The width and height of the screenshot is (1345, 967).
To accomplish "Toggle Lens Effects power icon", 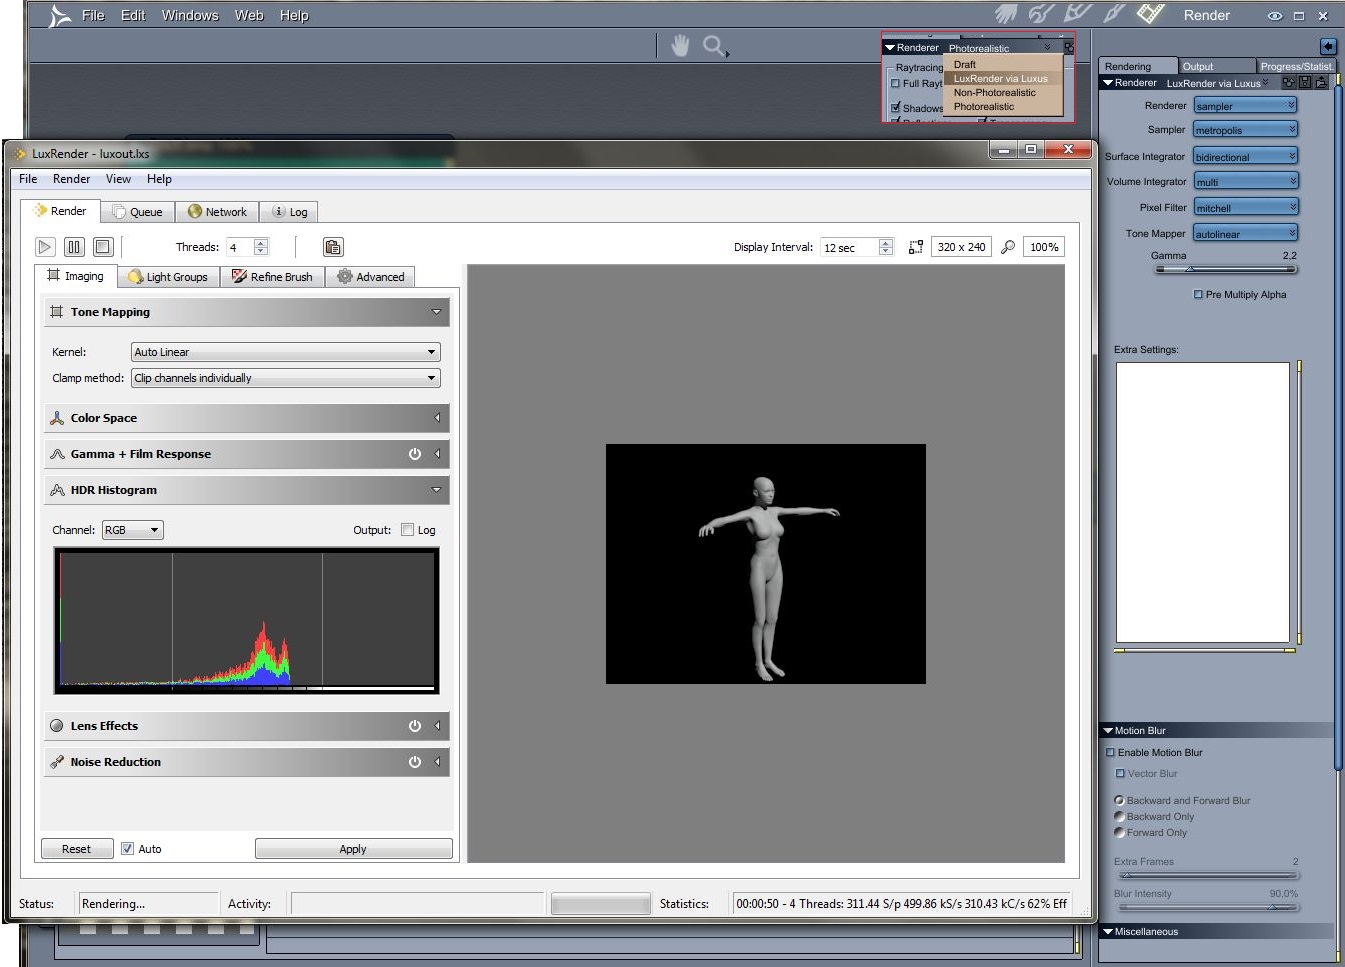I will pos(414,726).
